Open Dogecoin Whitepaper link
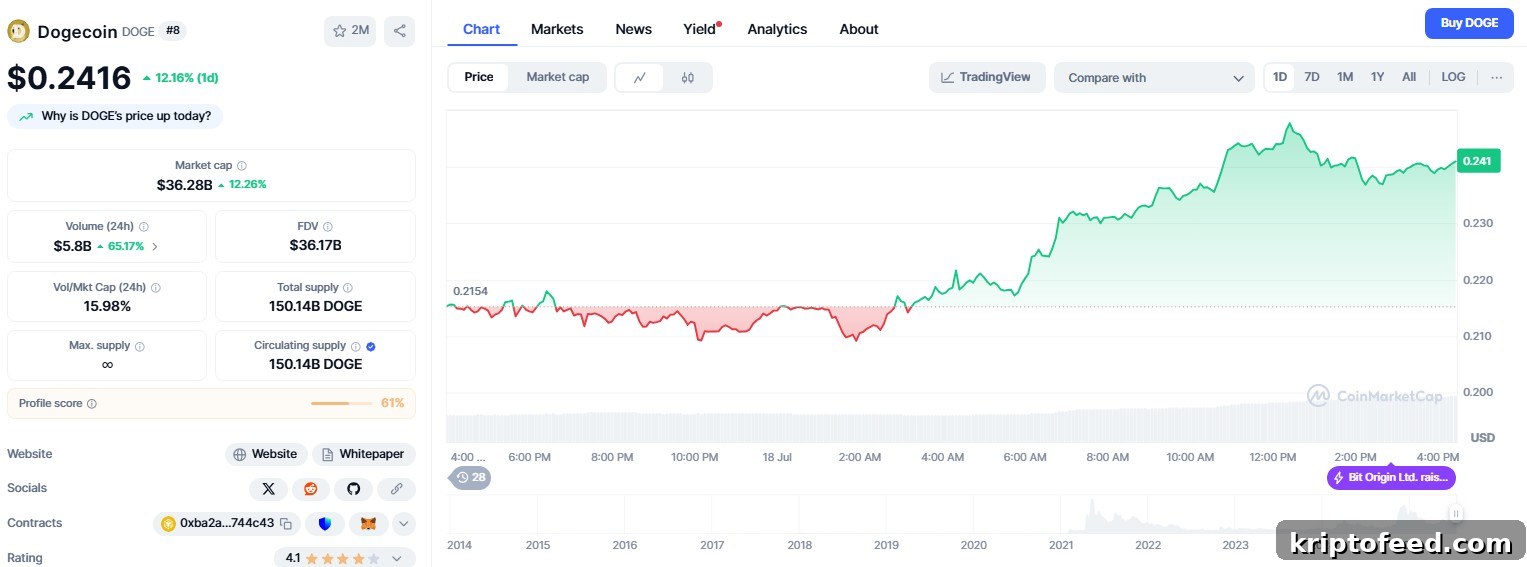This screenshot has width=1527, height=567. click(364, 454)
